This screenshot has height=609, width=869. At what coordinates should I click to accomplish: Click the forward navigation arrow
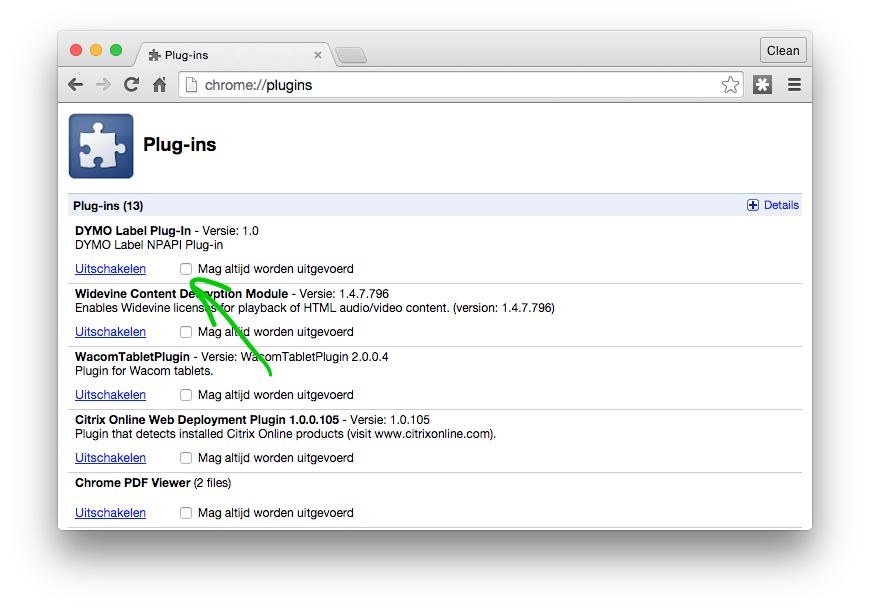pos(103,85)
